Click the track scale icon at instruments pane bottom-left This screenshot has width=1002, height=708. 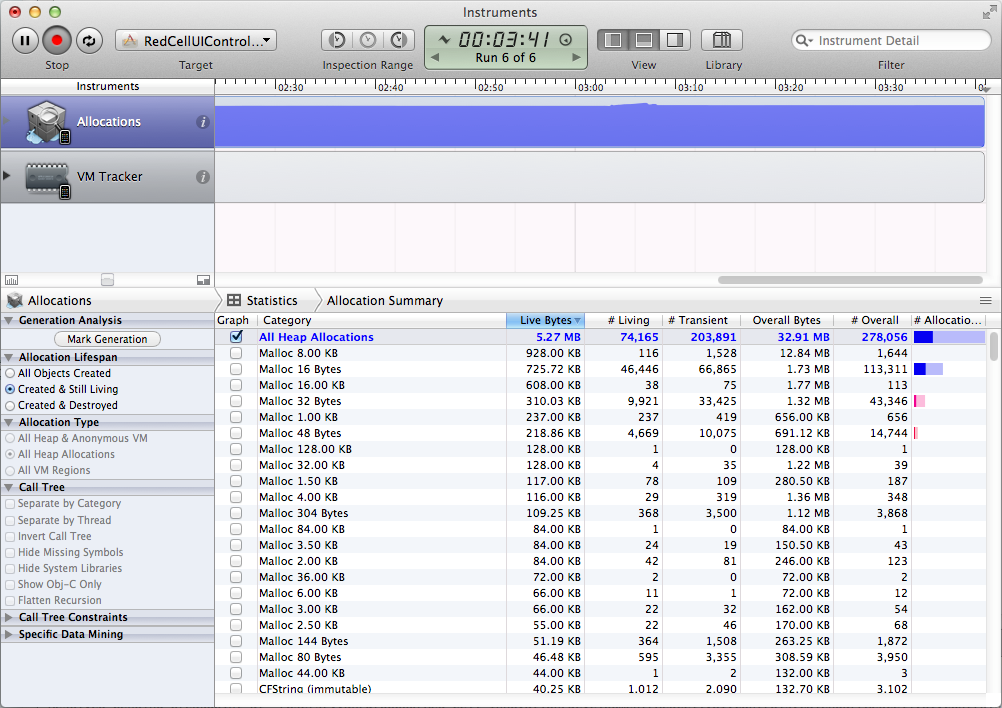click(12, 280)
